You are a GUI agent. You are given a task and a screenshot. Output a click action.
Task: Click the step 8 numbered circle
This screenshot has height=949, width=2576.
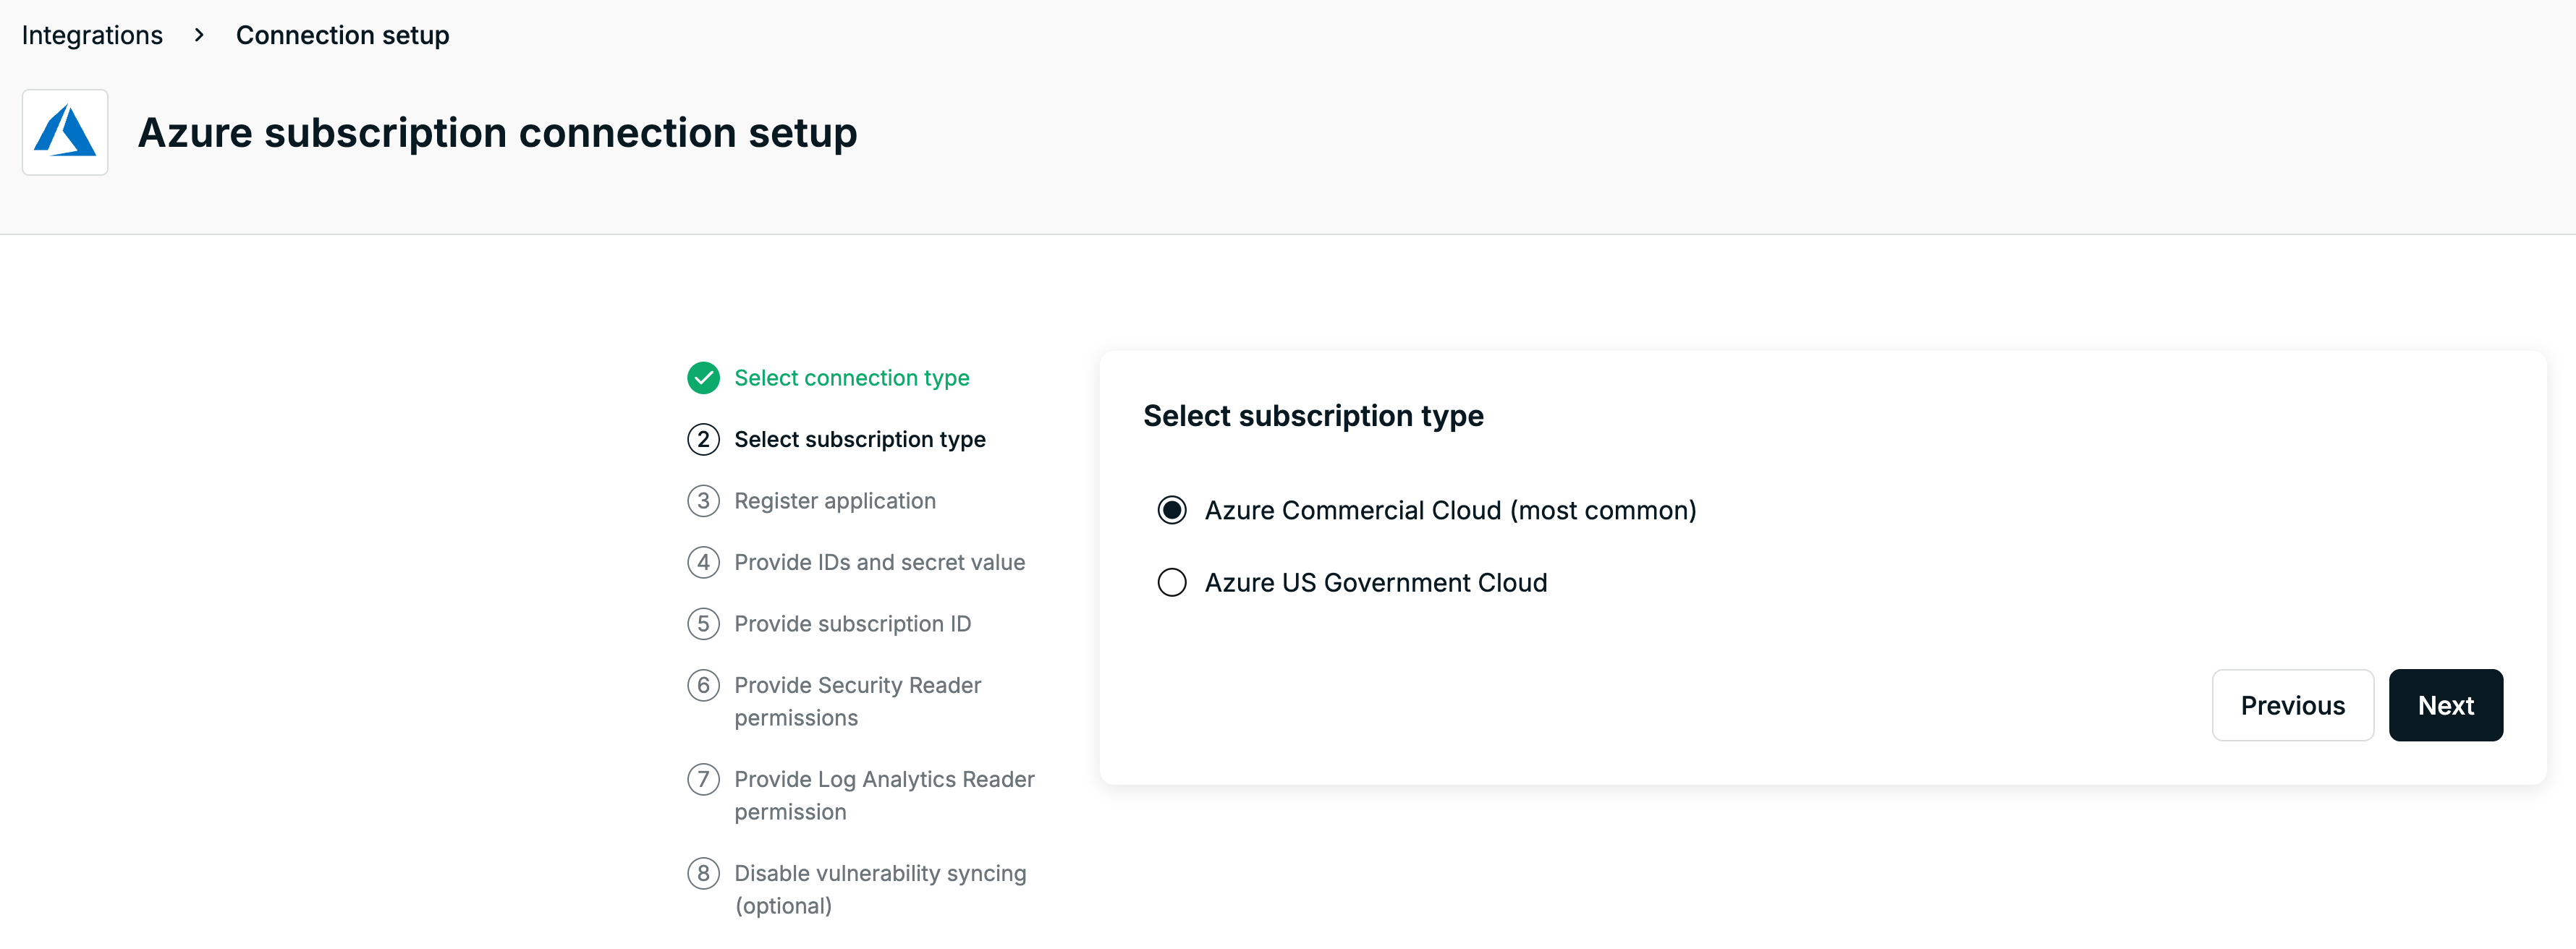coord(704,873)
